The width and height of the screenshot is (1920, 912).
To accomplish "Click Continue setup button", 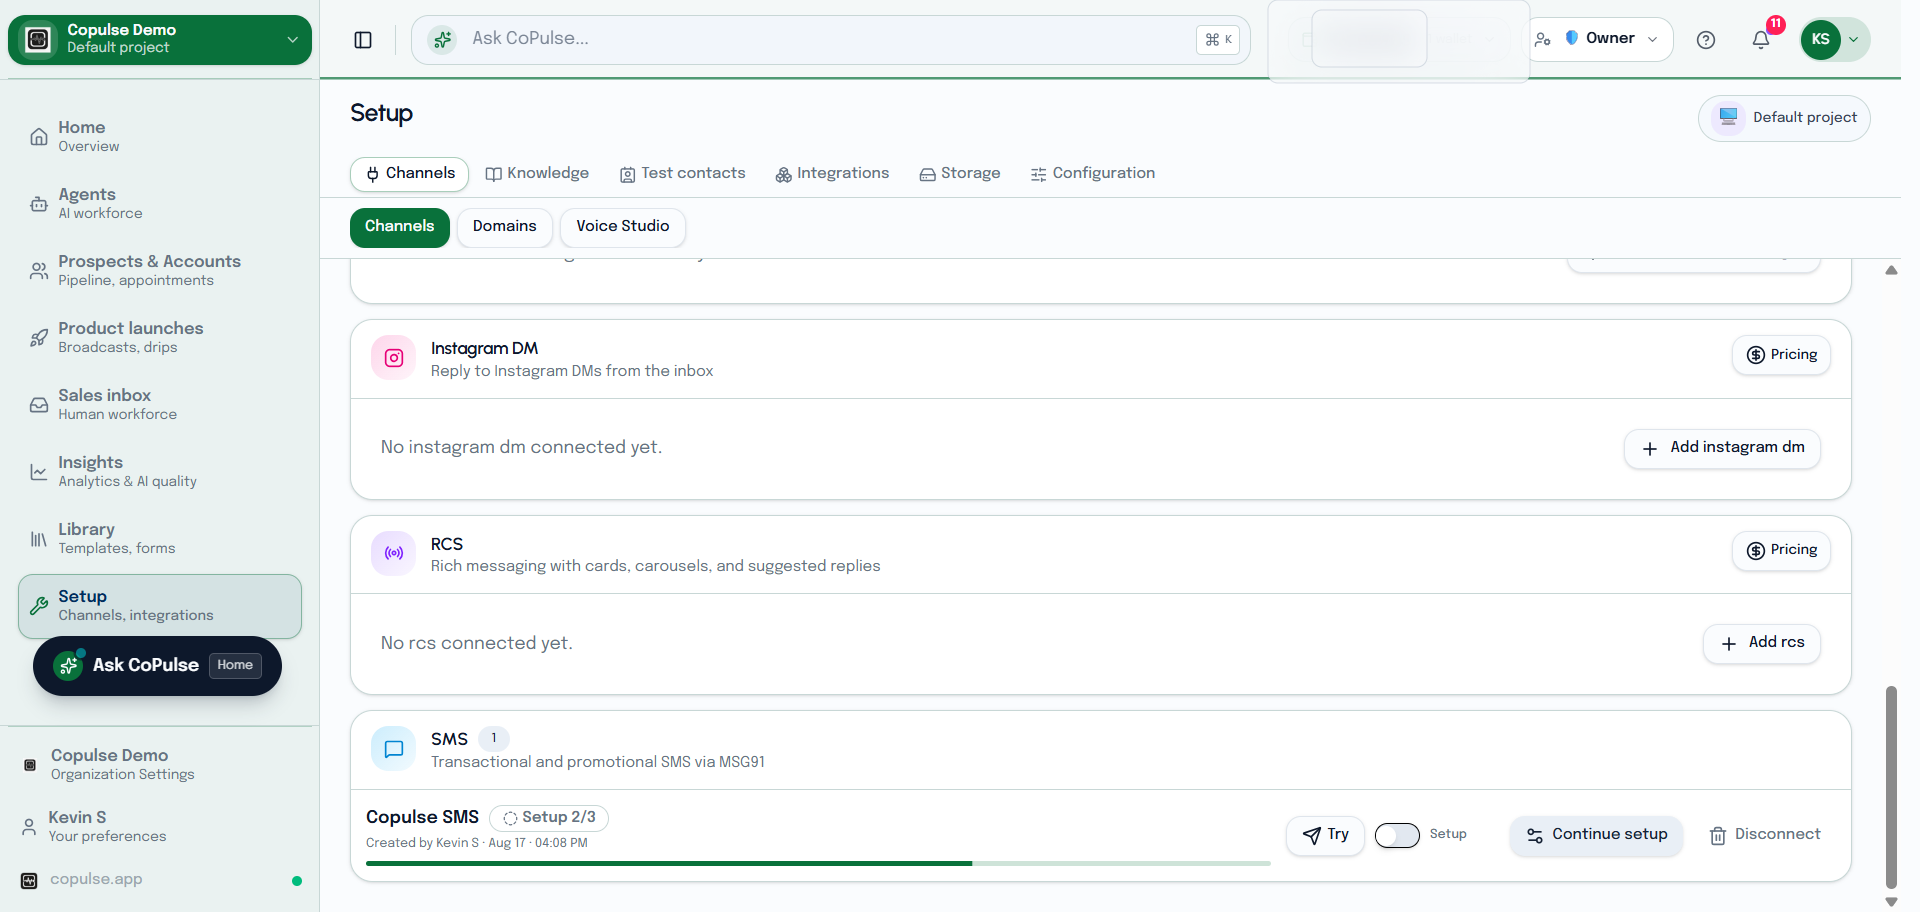I will point(1597,835).
